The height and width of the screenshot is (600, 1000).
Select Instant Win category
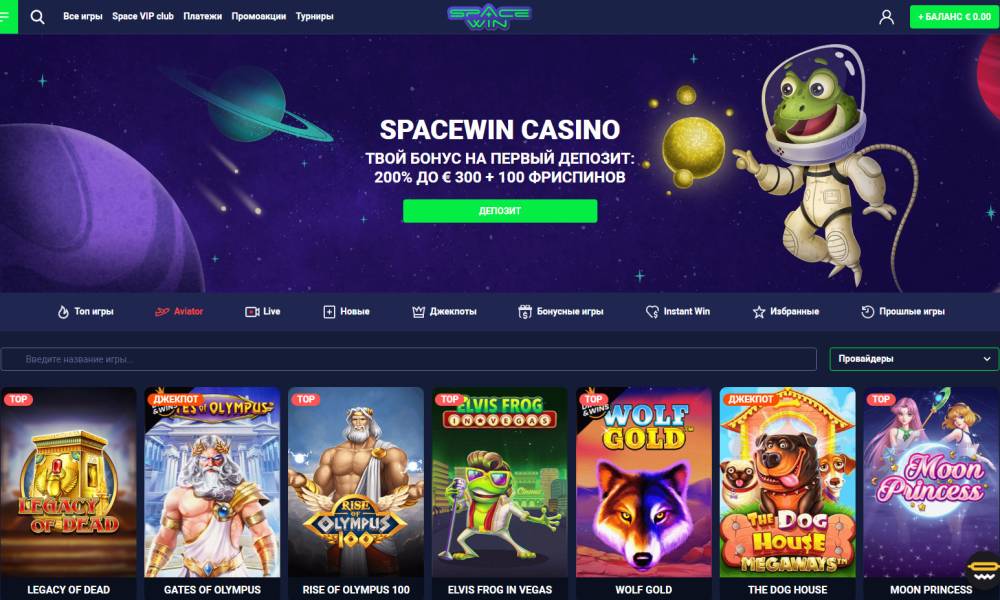click(x=677, y=311)
